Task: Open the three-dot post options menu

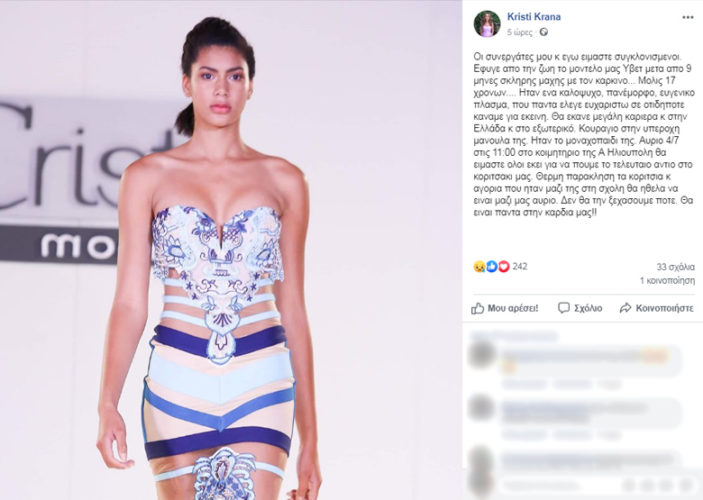Action: point(688,17)
